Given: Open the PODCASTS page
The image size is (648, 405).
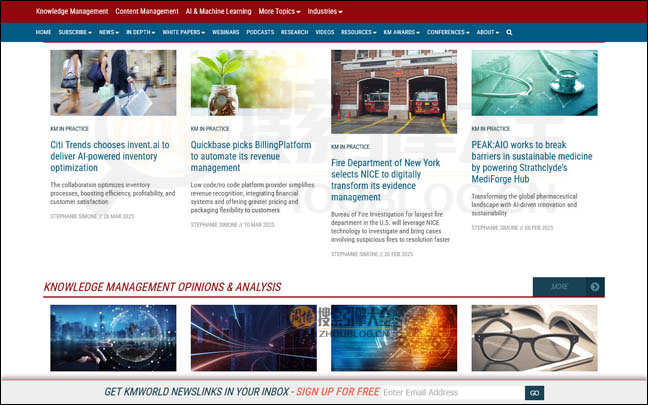Looking at the screenshot, I should 260,32.
